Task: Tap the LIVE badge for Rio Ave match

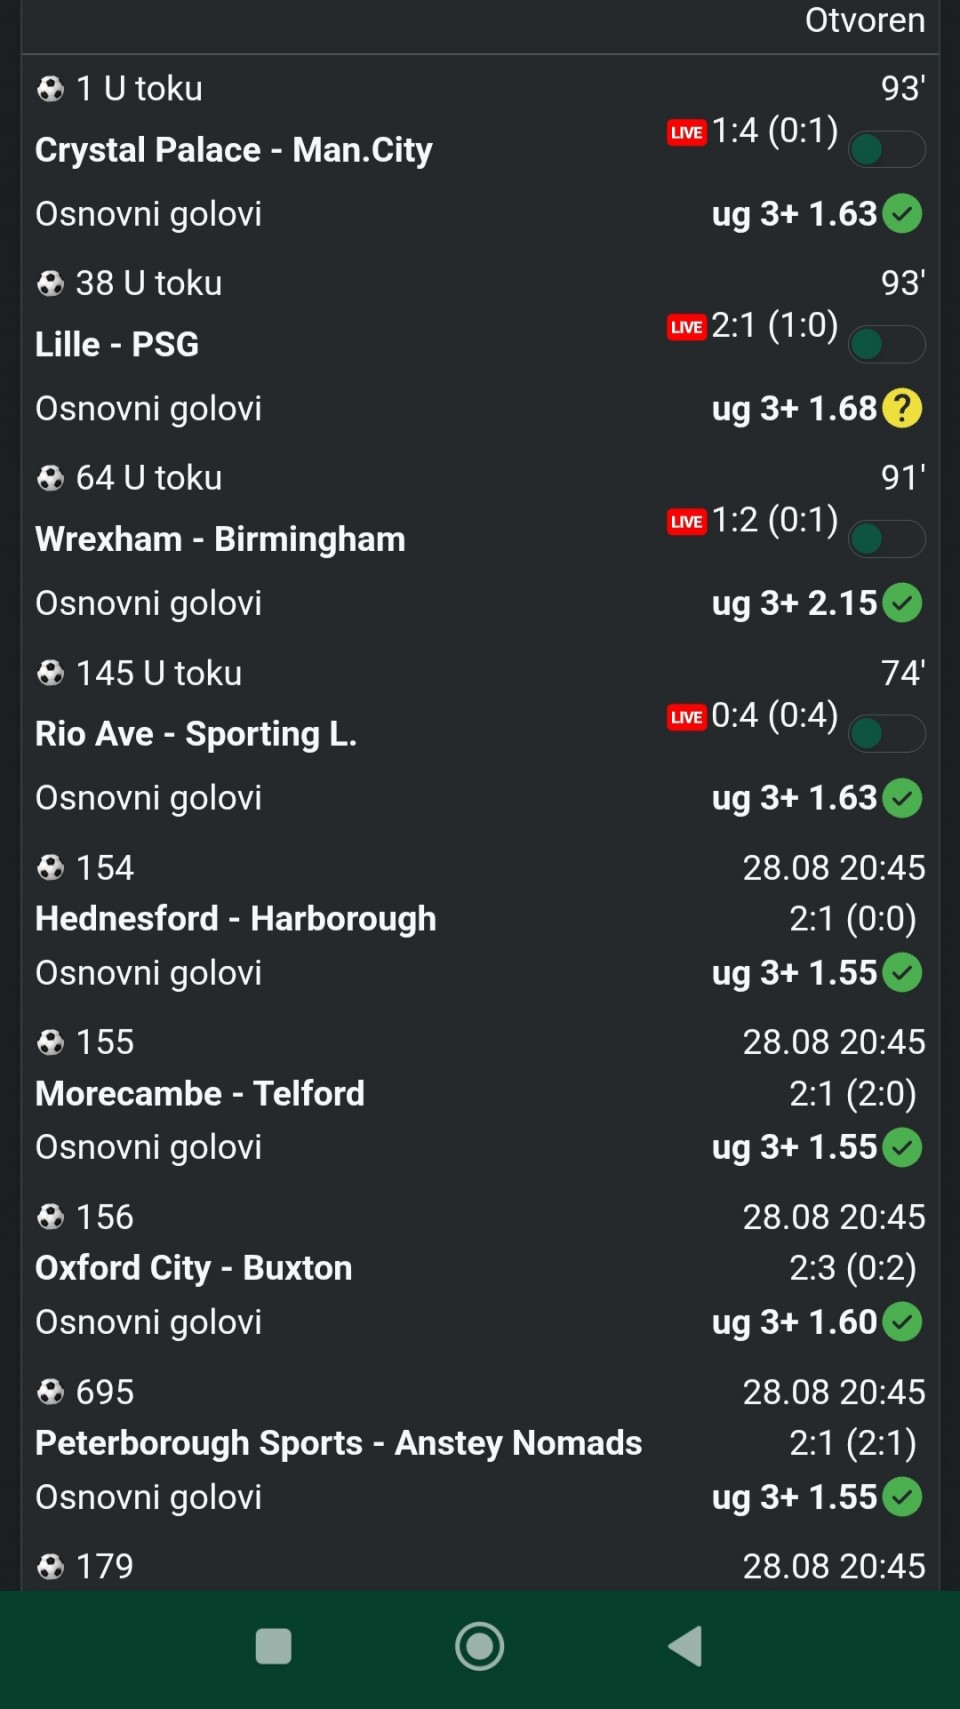Action: 687,717
